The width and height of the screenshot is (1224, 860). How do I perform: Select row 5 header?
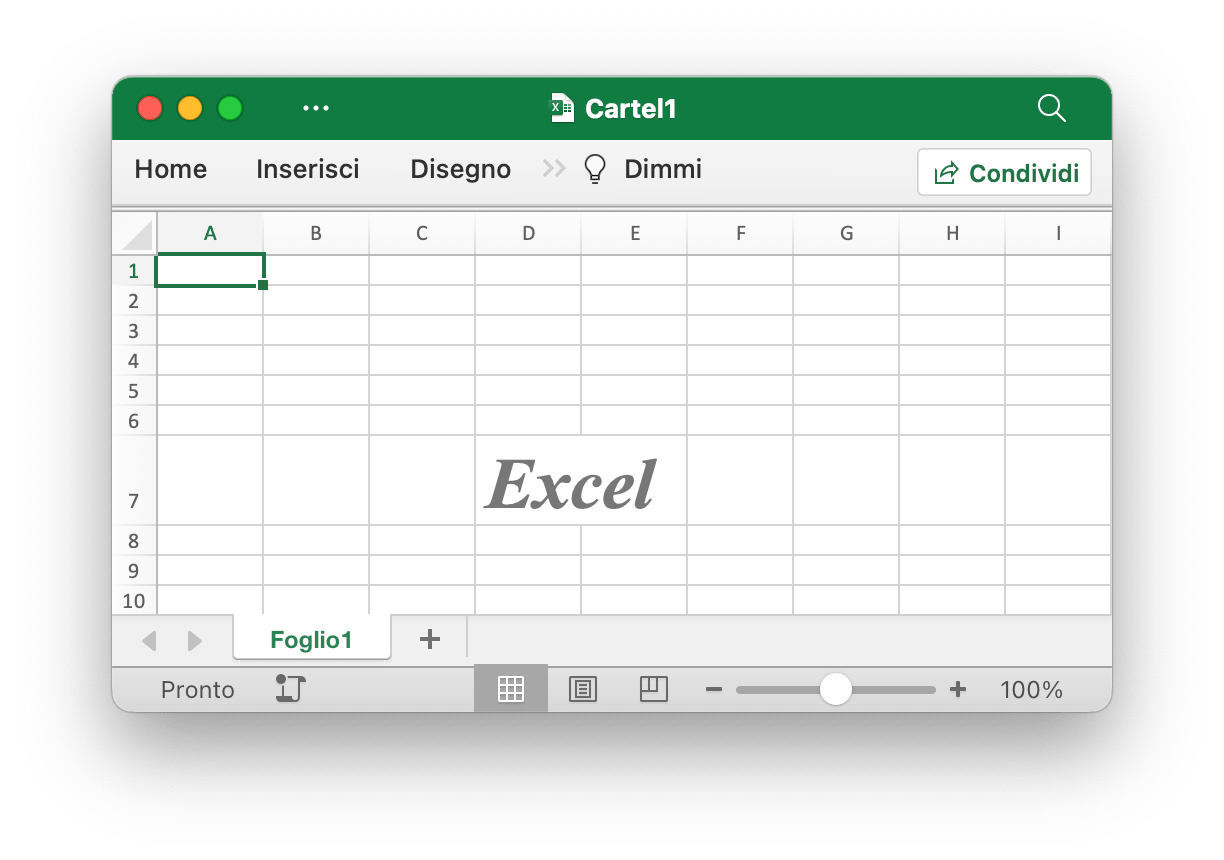click(x=134, y=390)
